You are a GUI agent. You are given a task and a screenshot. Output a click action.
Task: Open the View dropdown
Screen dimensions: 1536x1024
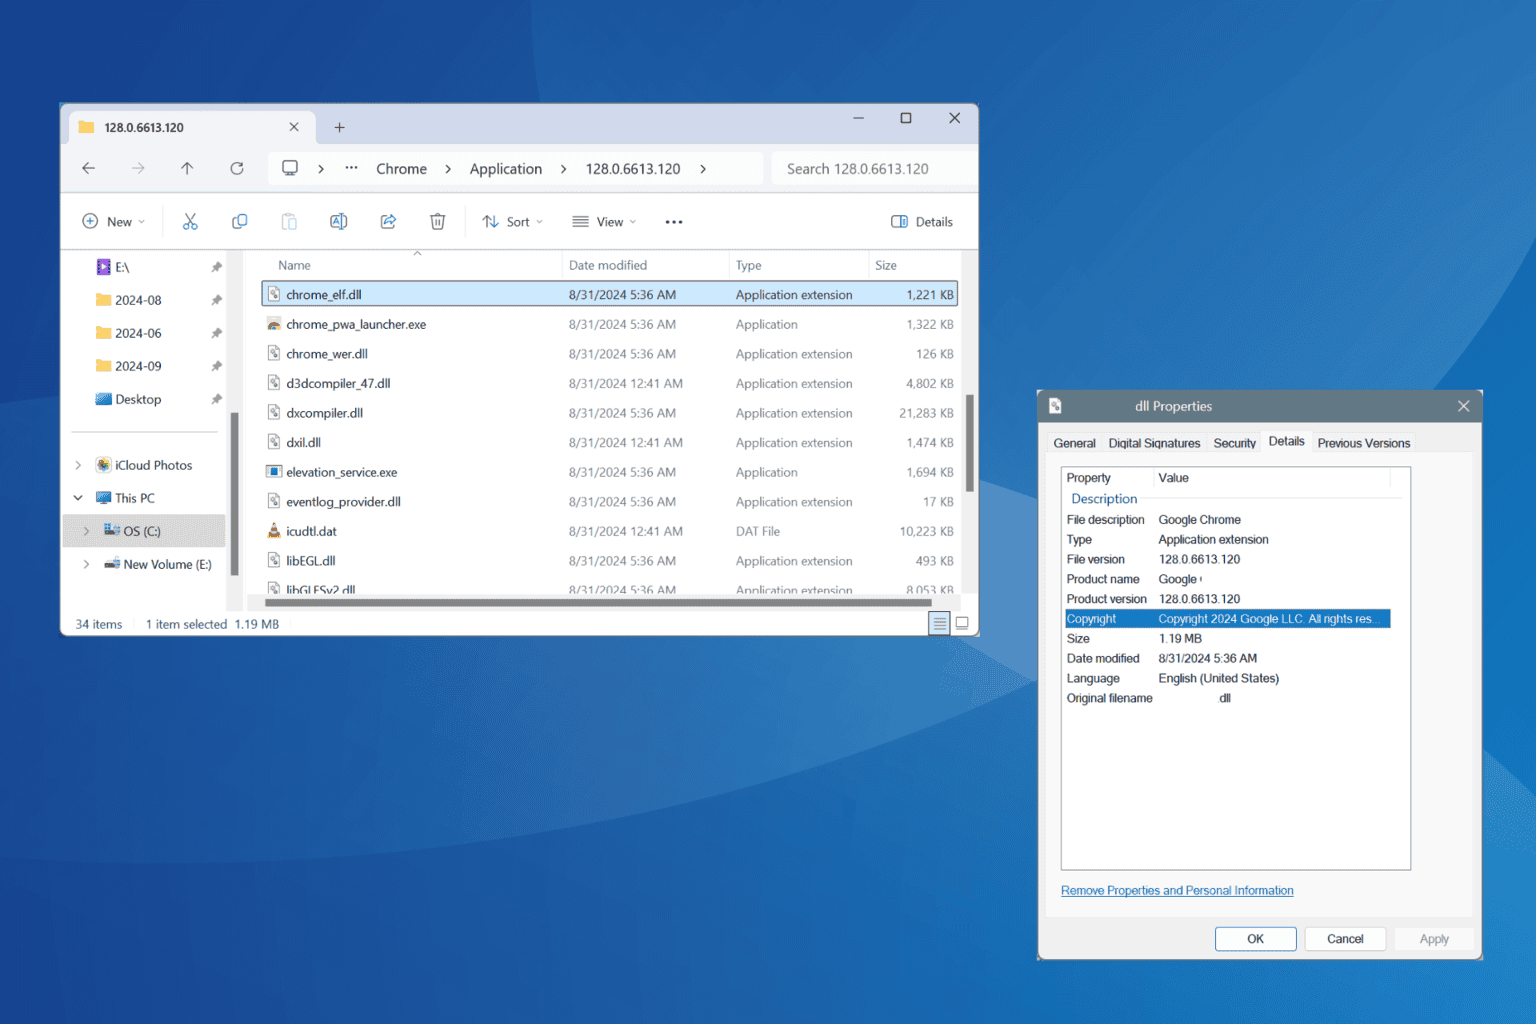pos(604,222)
